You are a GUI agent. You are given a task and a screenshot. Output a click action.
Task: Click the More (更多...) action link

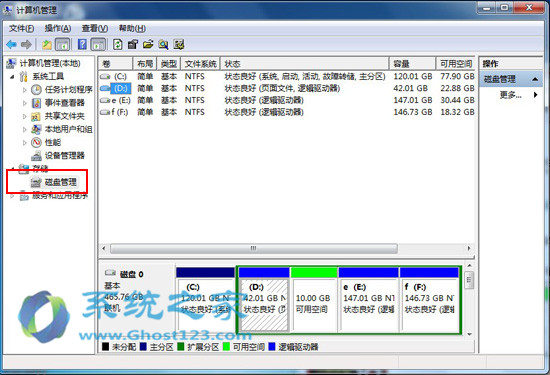point(510,95)
